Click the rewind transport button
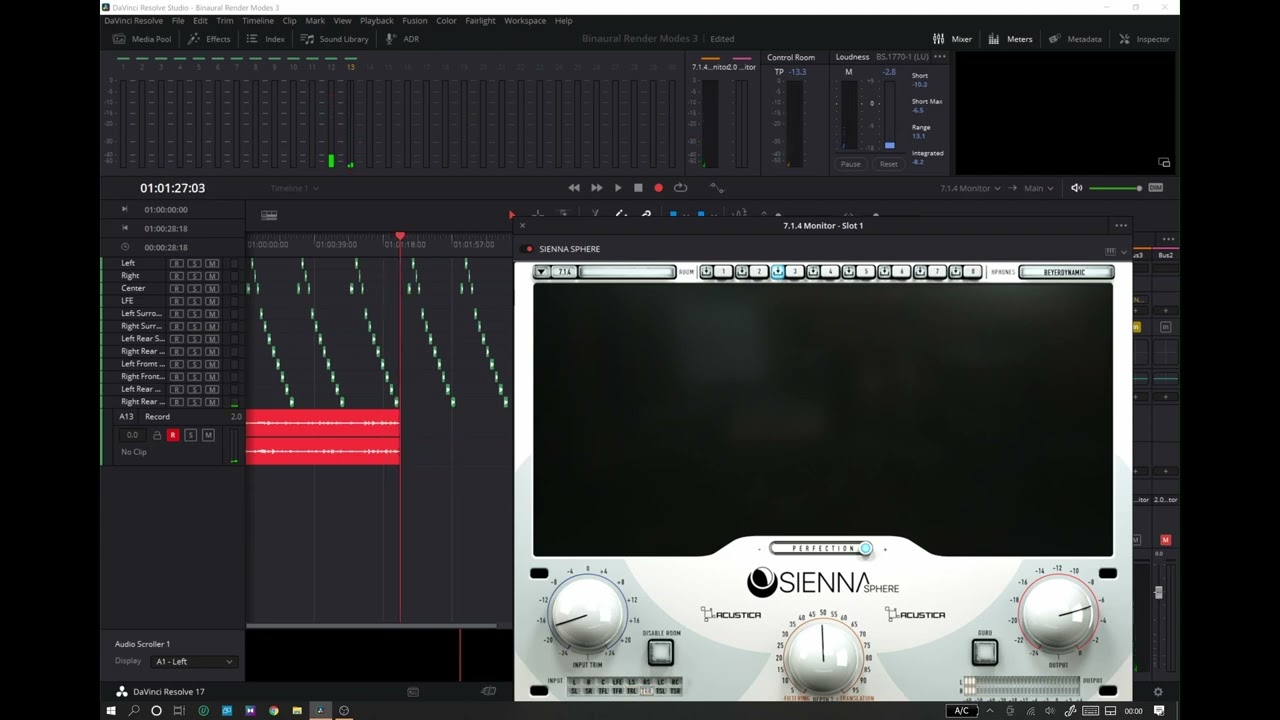Screen dimensions: 1280x720 point(574,188)
